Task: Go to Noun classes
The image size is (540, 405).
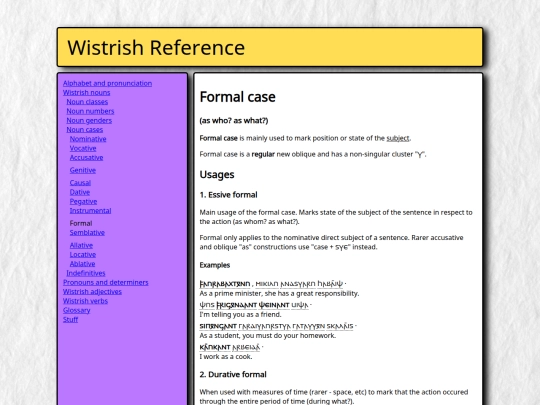Action: 87,102
